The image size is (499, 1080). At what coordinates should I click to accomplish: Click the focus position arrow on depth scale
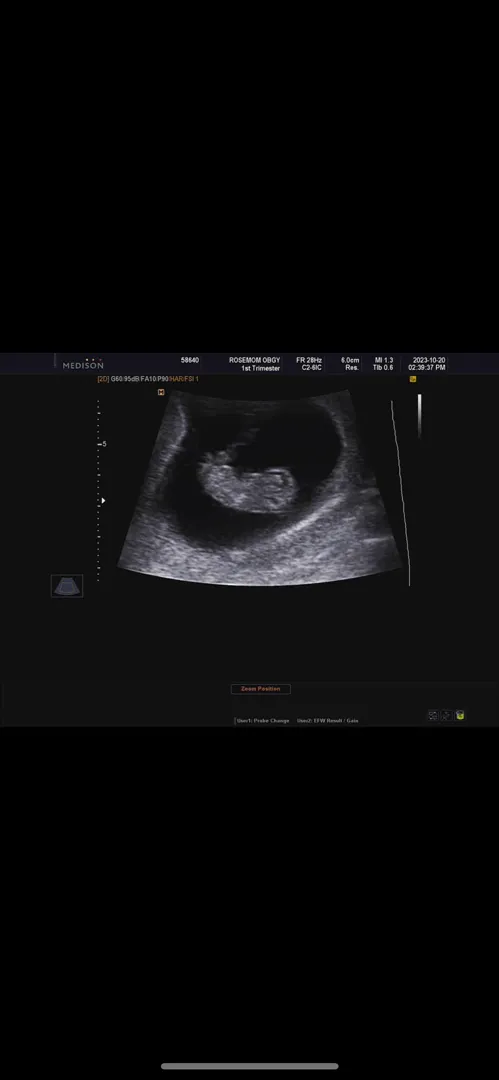[x=103, y=501]
